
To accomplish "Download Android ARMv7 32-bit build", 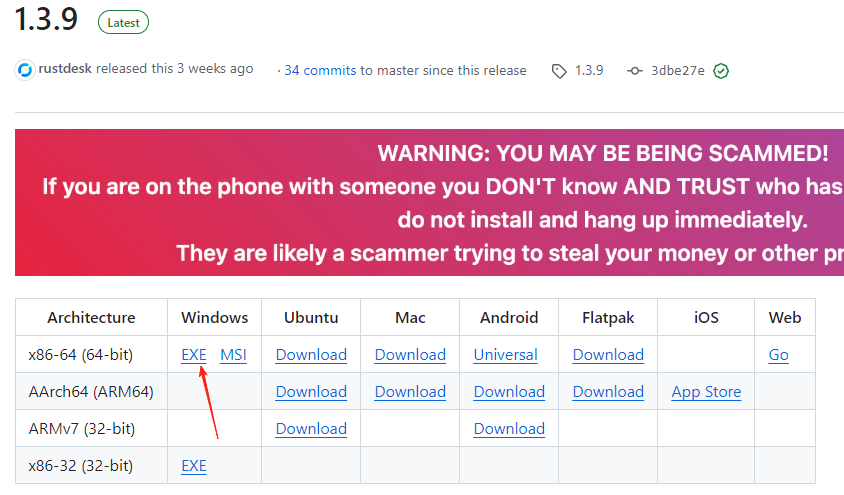I will pos(509,429).
